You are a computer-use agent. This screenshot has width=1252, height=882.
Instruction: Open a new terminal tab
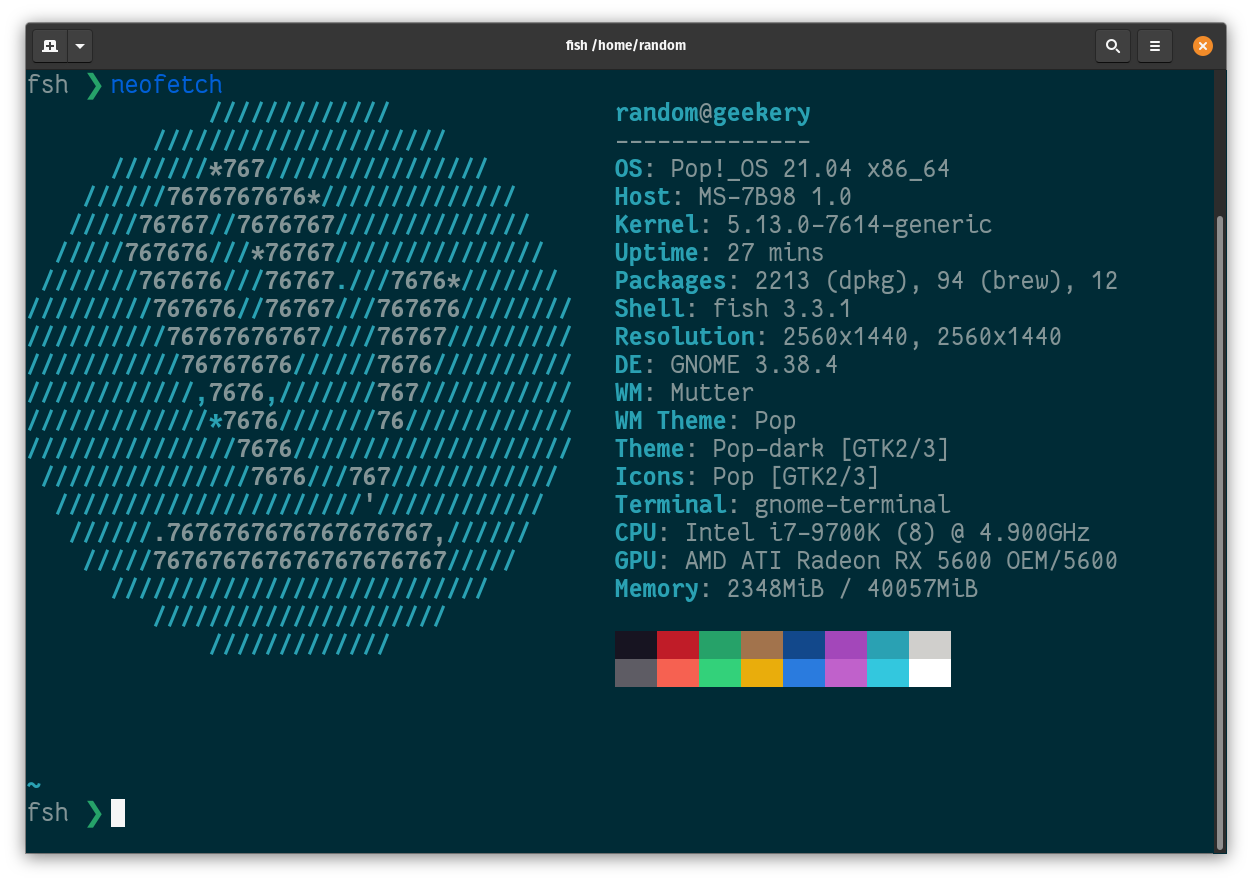(x=50, y=46)
